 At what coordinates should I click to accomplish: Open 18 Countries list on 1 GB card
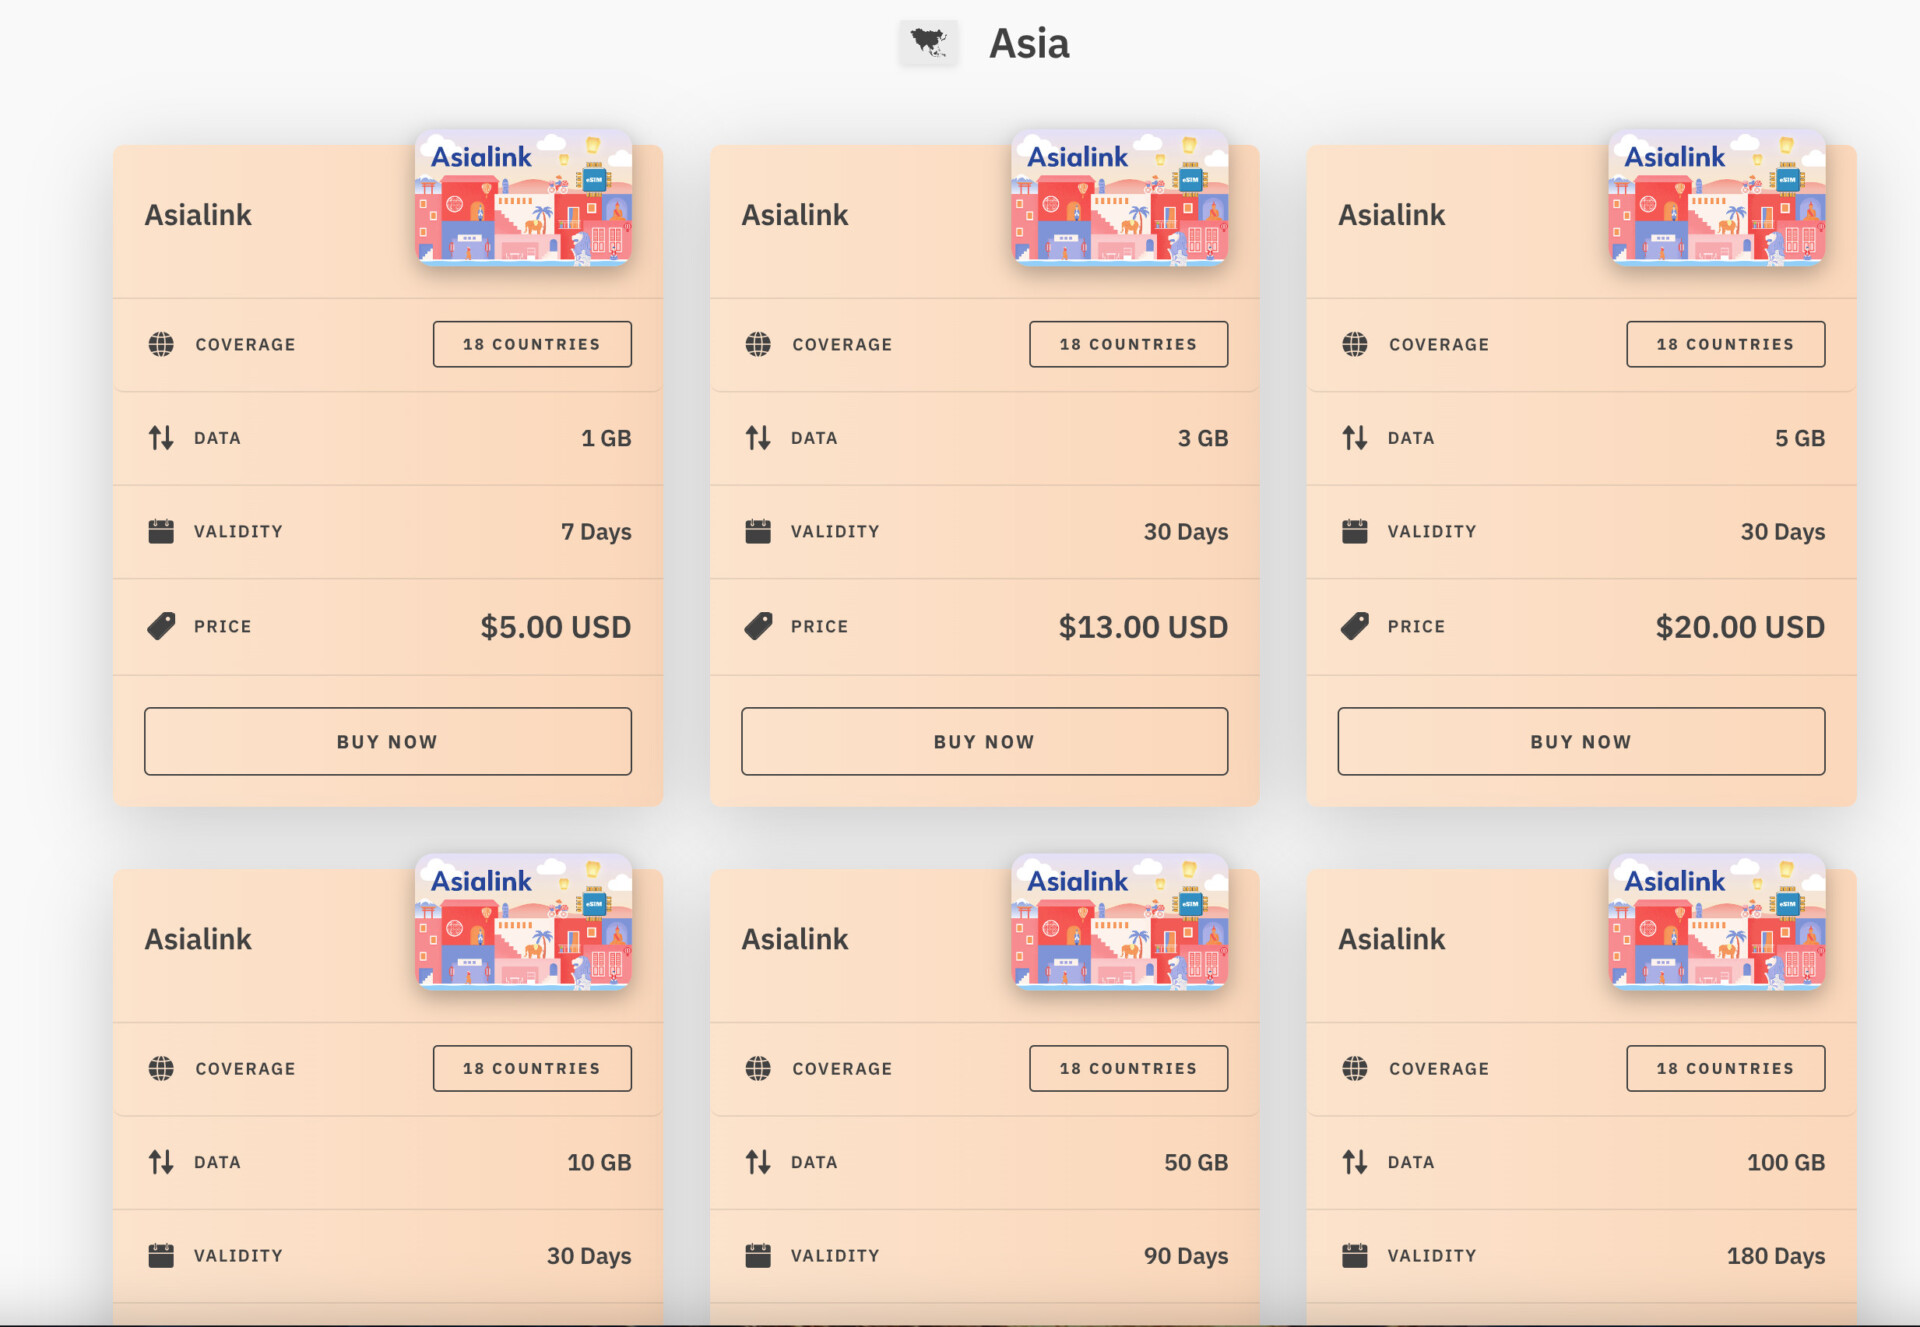(532, 344)
